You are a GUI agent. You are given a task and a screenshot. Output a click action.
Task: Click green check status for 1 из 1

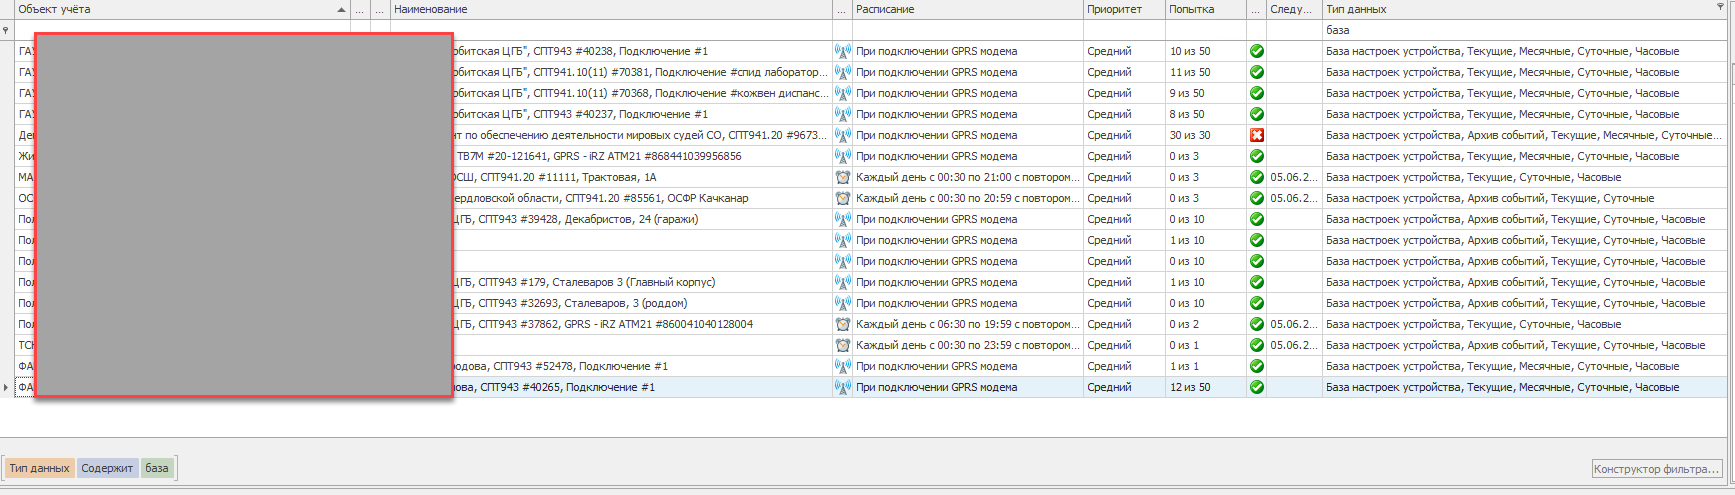pyautogui.click(x=1257, y=366)
